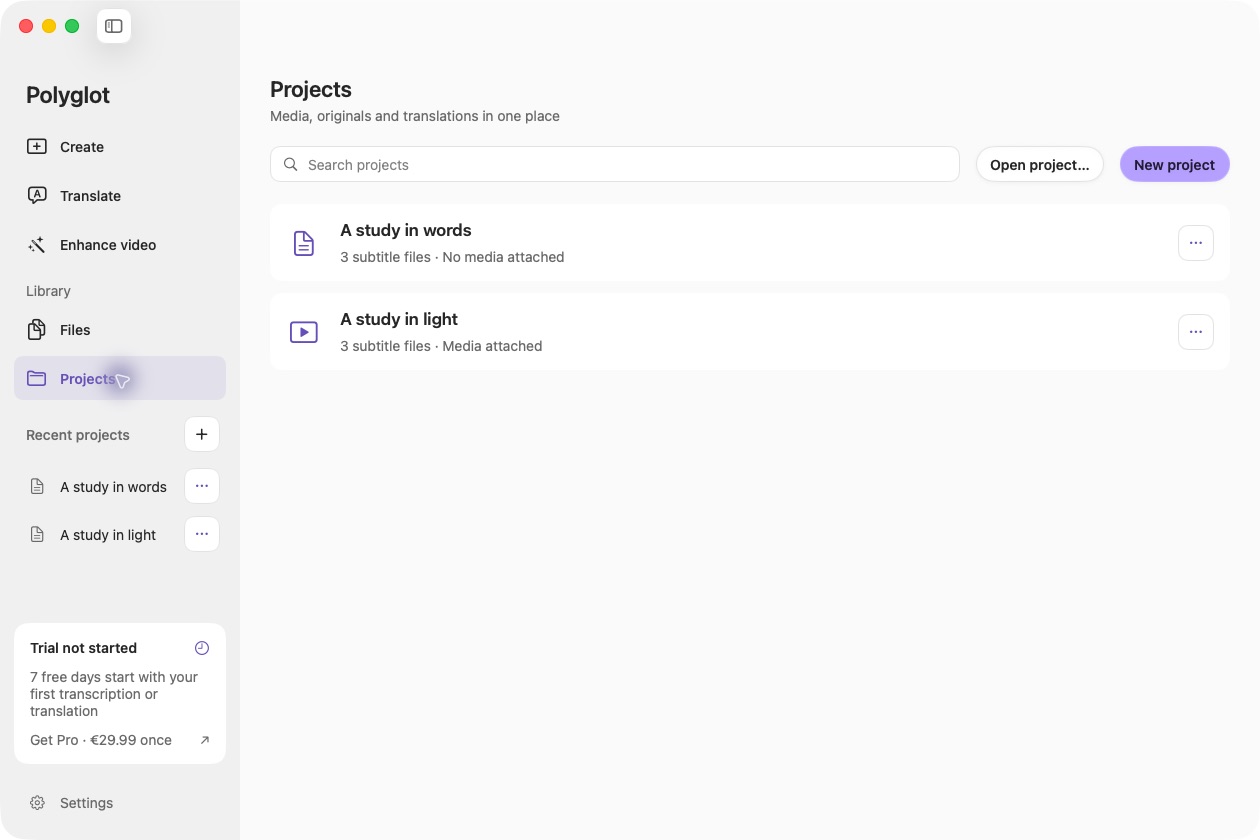Go to Files library
Viewport: 1260px width, 840px height.
tap(120, 330)
